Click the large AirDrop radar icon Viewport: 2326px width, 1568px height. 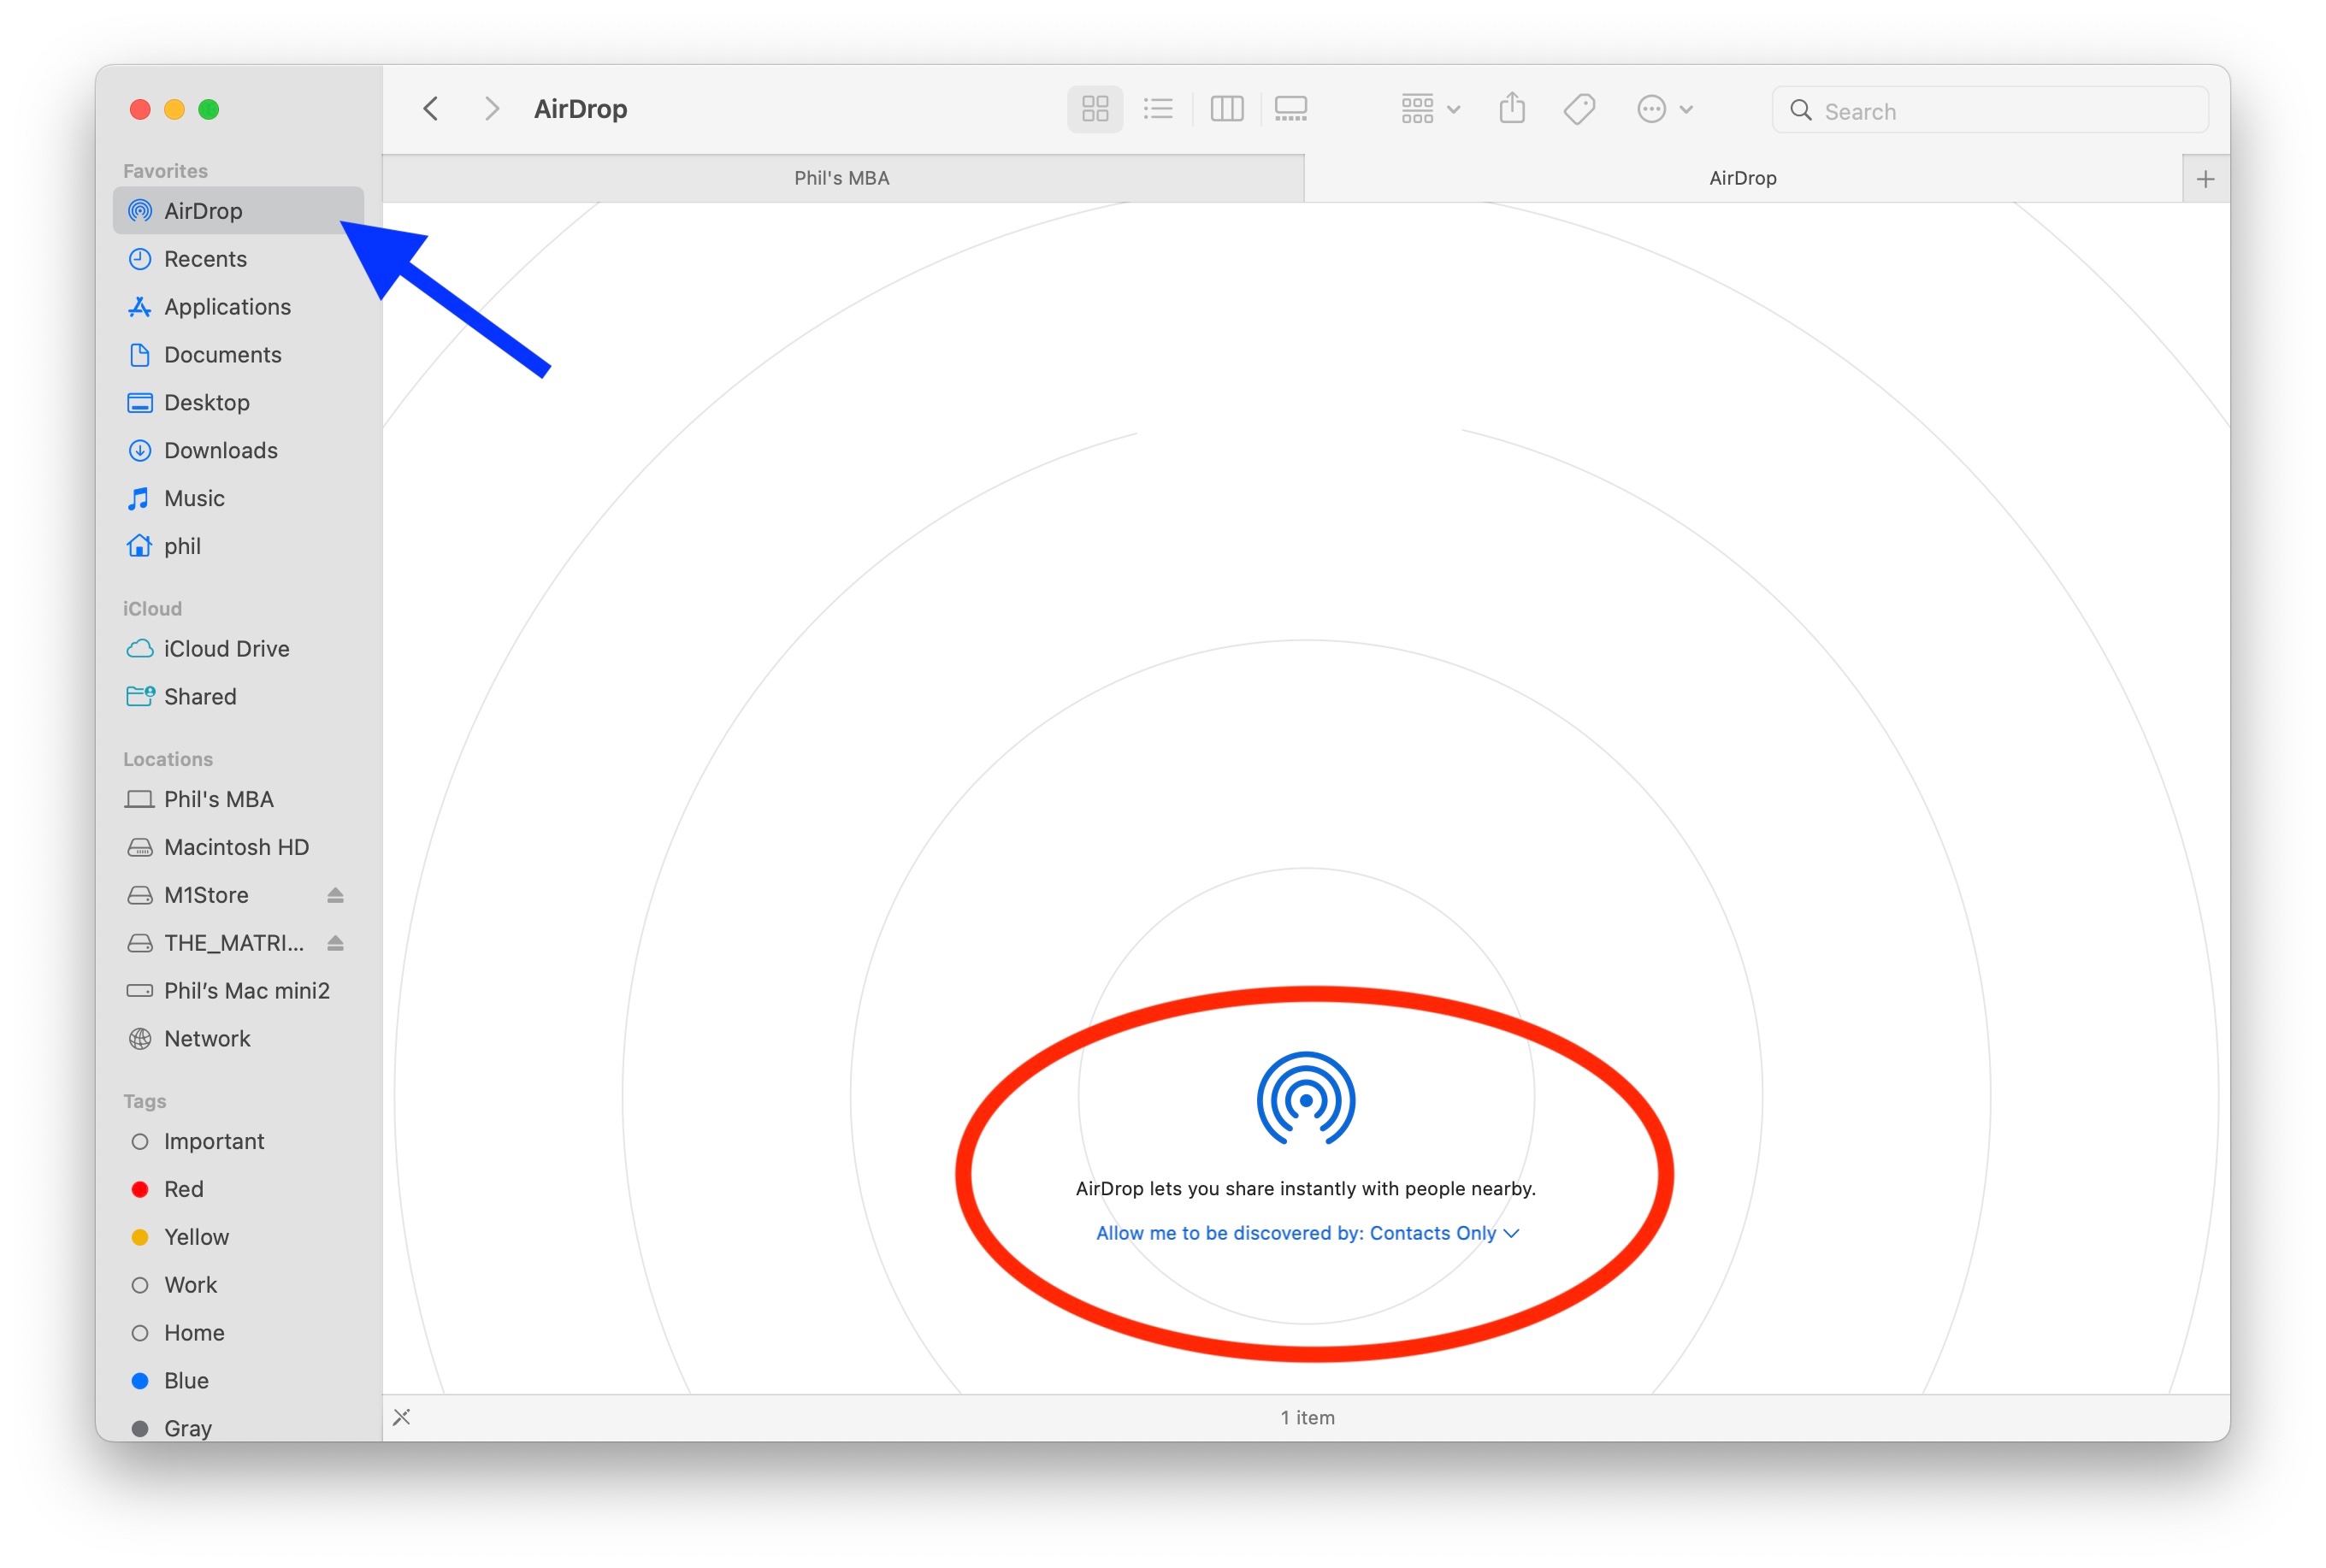[1305, 1098]
